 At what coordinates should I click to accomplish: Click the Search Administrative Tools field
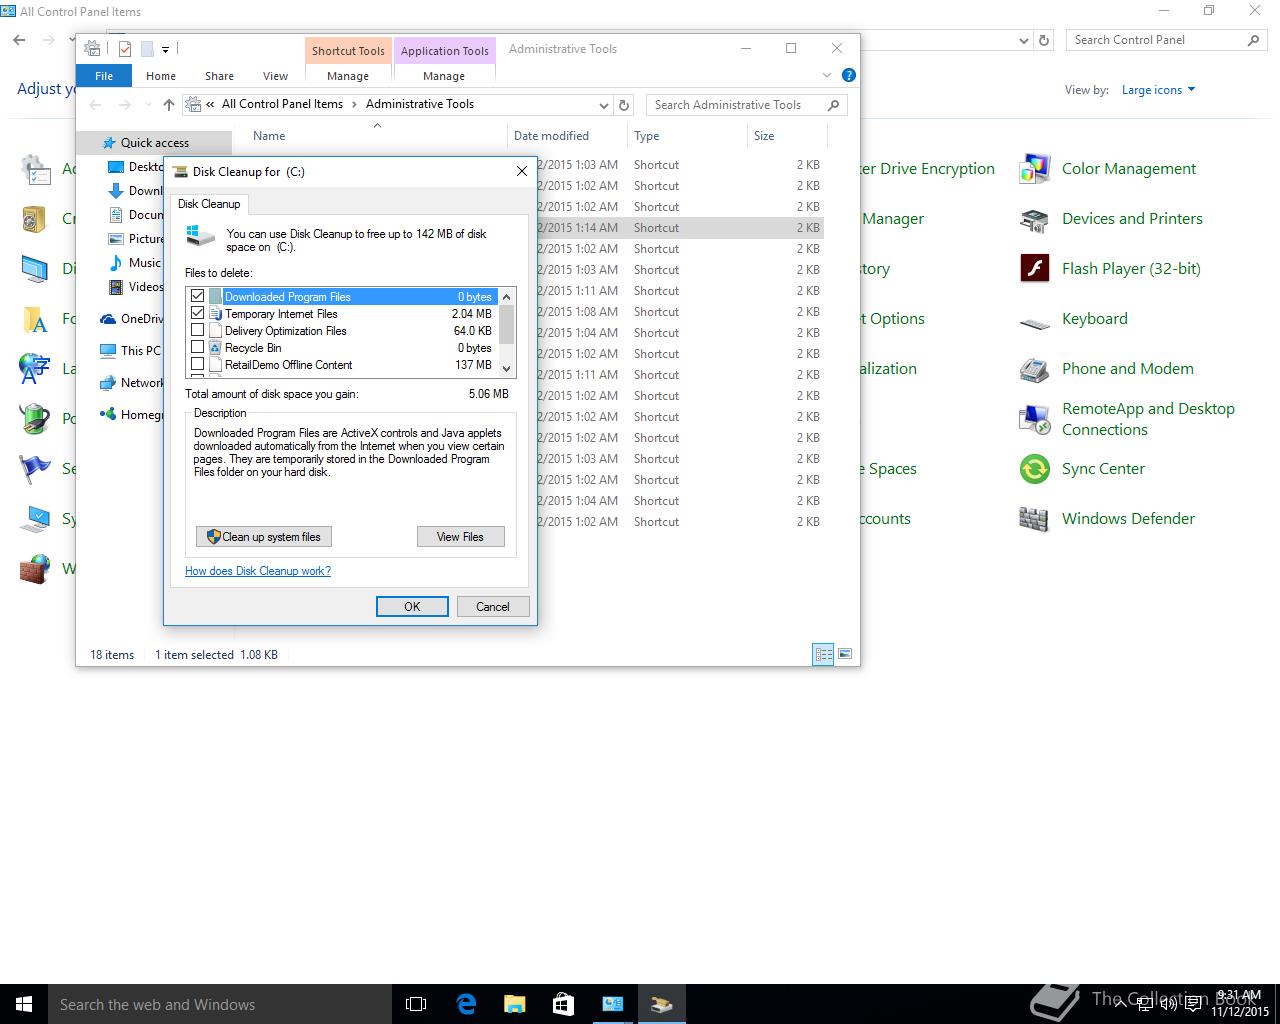pos(747,104)
